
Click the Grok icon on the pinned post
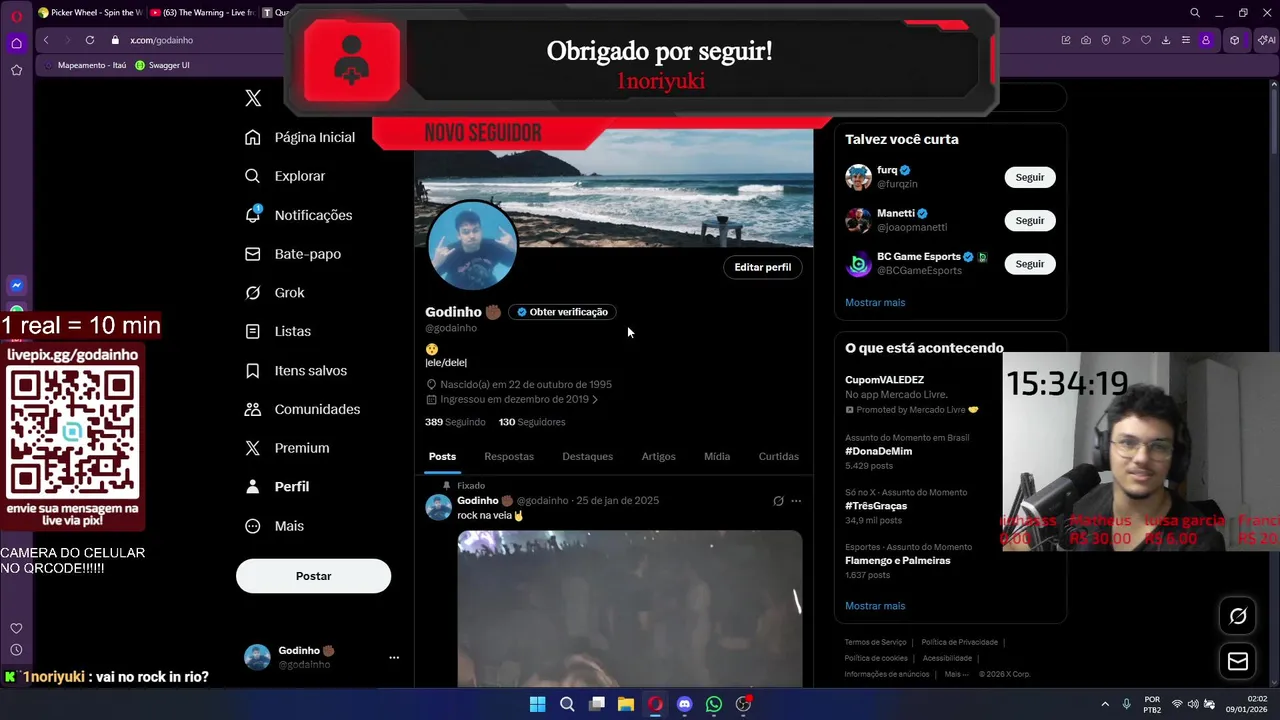[x=778, y=501]
